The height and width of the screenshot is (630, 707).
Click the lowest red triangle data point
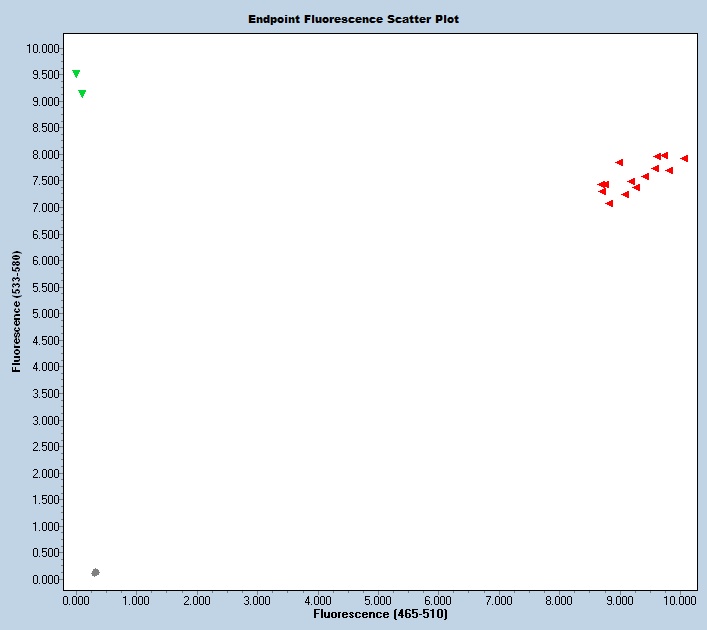click(x=609, y=203)
